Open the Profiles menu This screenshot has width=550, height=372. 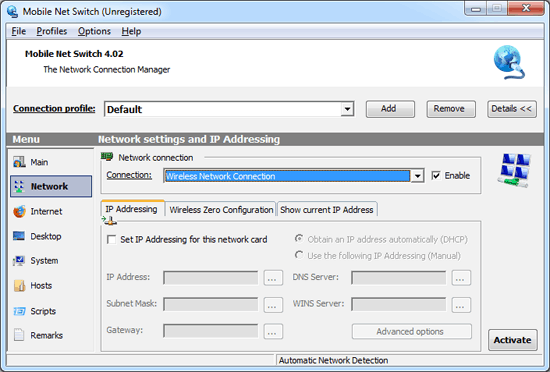point(52,31)
